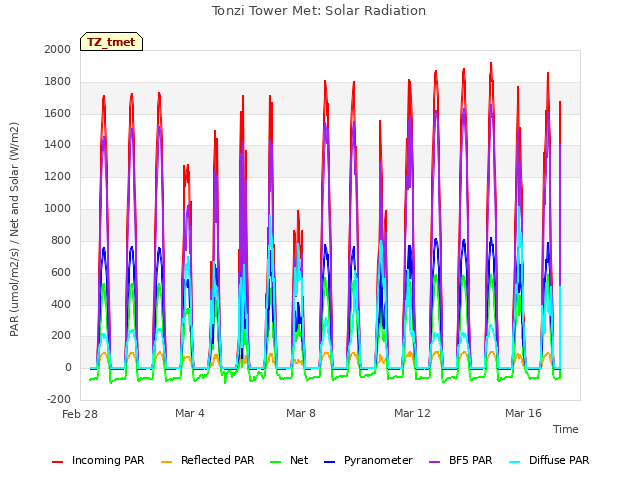Click the 1600 y-axis tick label

(x=58, y=113)
